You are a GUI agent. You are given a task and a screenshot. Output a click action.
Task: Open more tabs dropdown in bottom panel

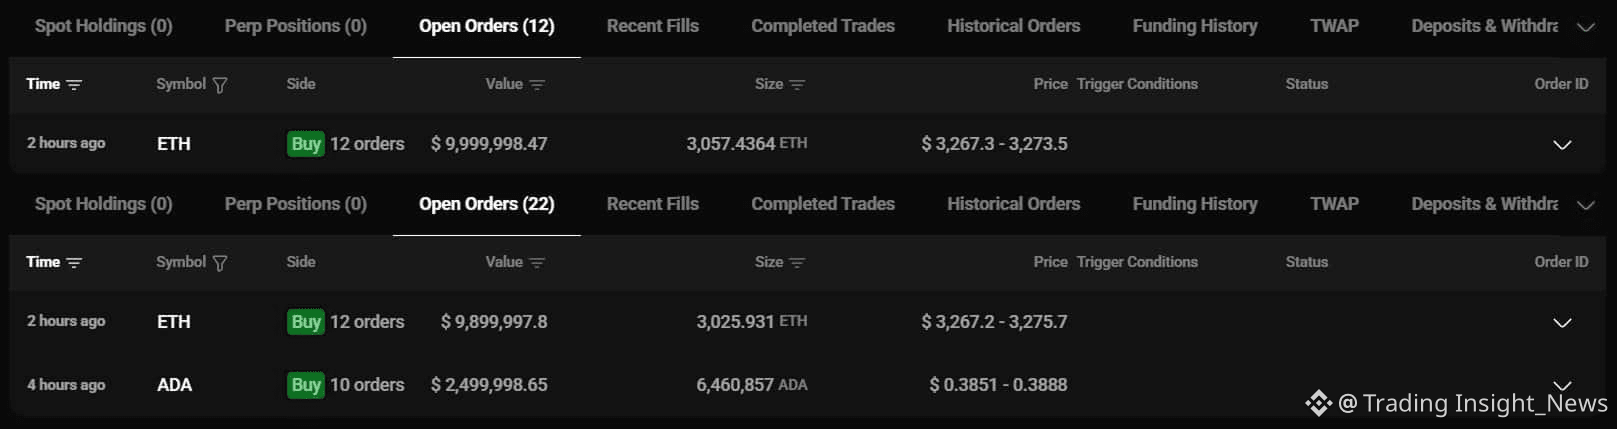[1585, 205]
